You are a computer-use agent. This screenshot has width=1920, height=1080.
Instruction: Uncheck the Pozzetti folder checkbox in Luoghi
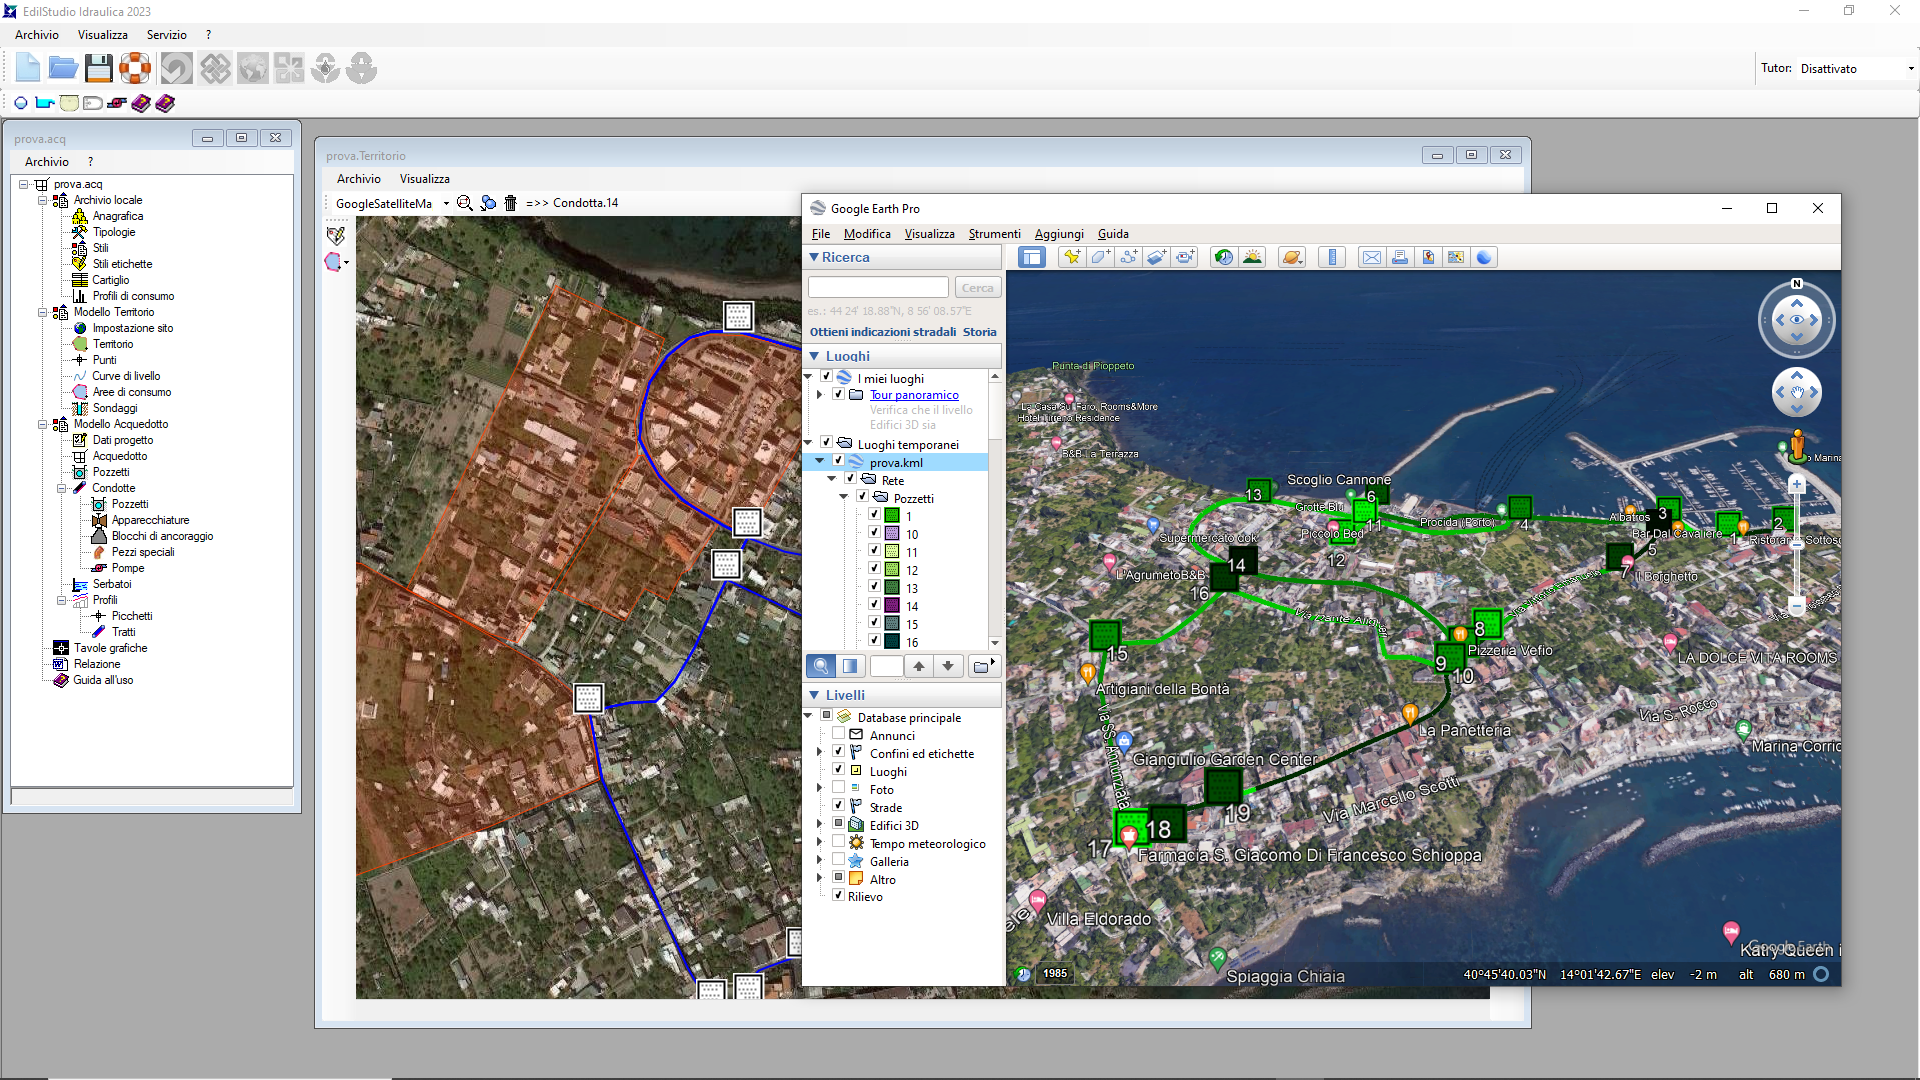click(x=862, y=497)
